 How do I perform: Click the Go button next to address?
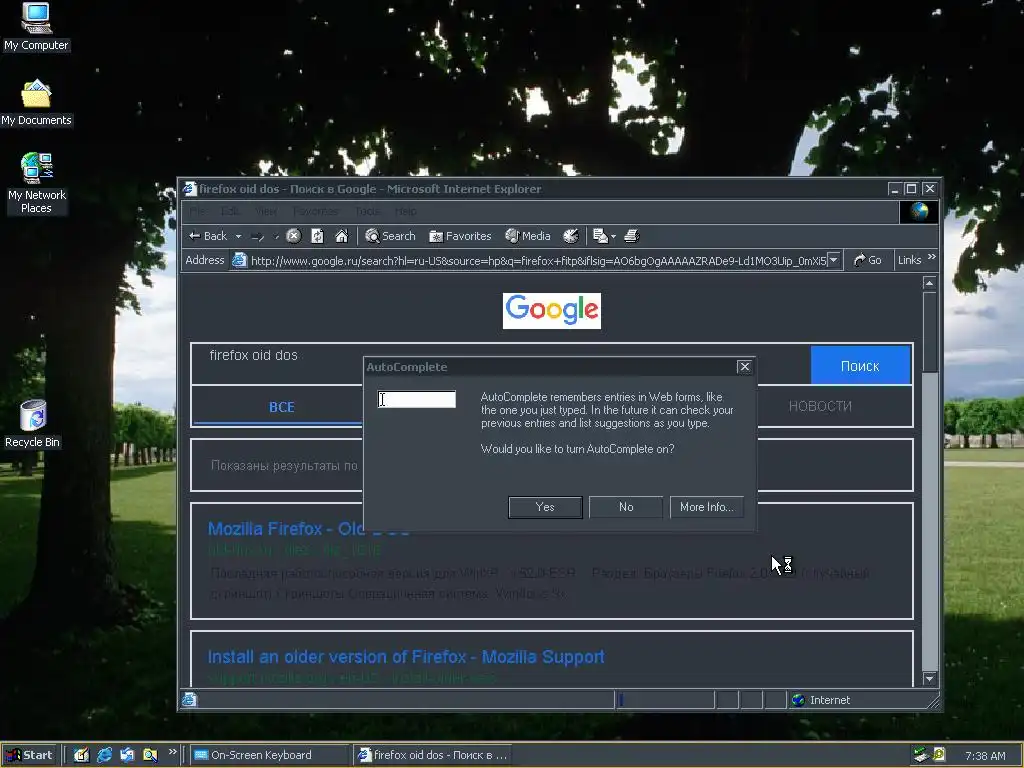(x=868, y=260)
